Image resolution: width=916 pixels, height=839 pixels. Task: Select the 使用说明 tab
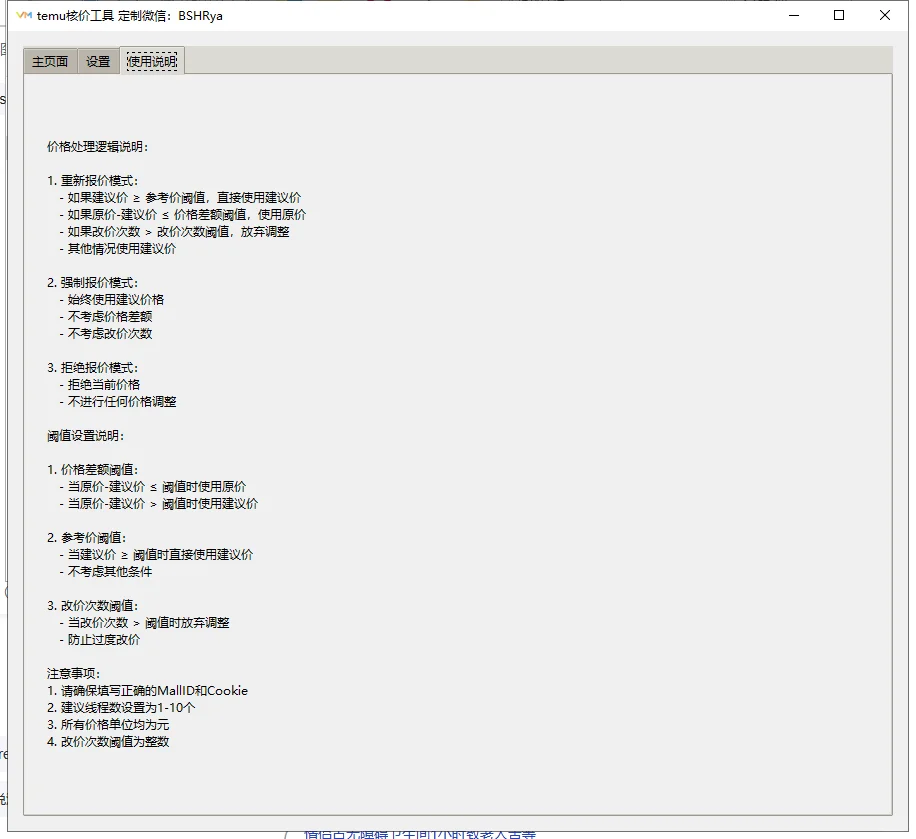tap(151, 60)
